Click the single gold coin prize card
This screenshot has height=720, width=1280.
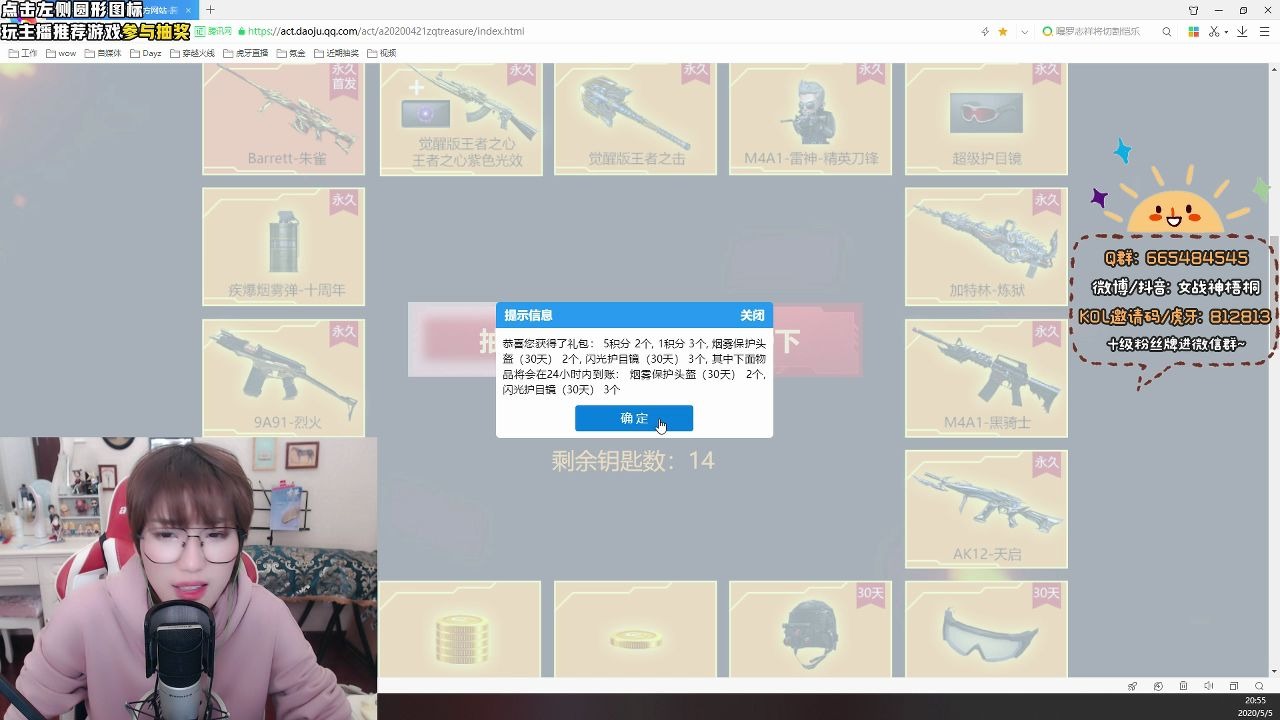pos(635,629)
